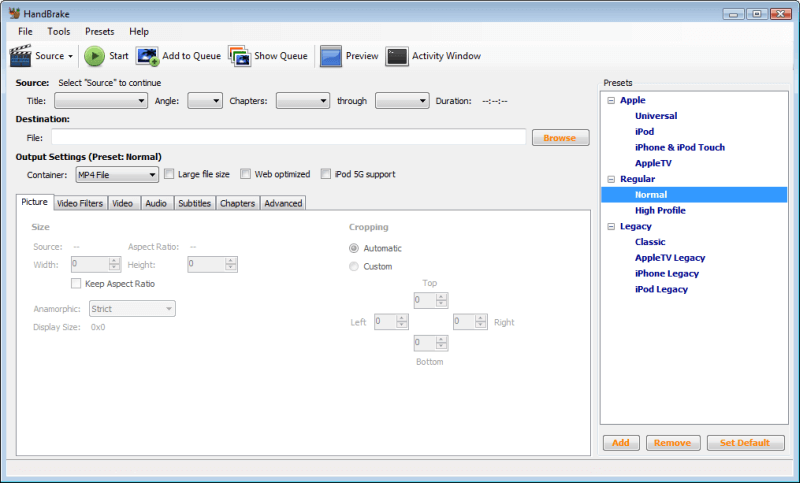Click the Add to Queue icon
This screenshot has height=483, width=800.
click(147, 56)
